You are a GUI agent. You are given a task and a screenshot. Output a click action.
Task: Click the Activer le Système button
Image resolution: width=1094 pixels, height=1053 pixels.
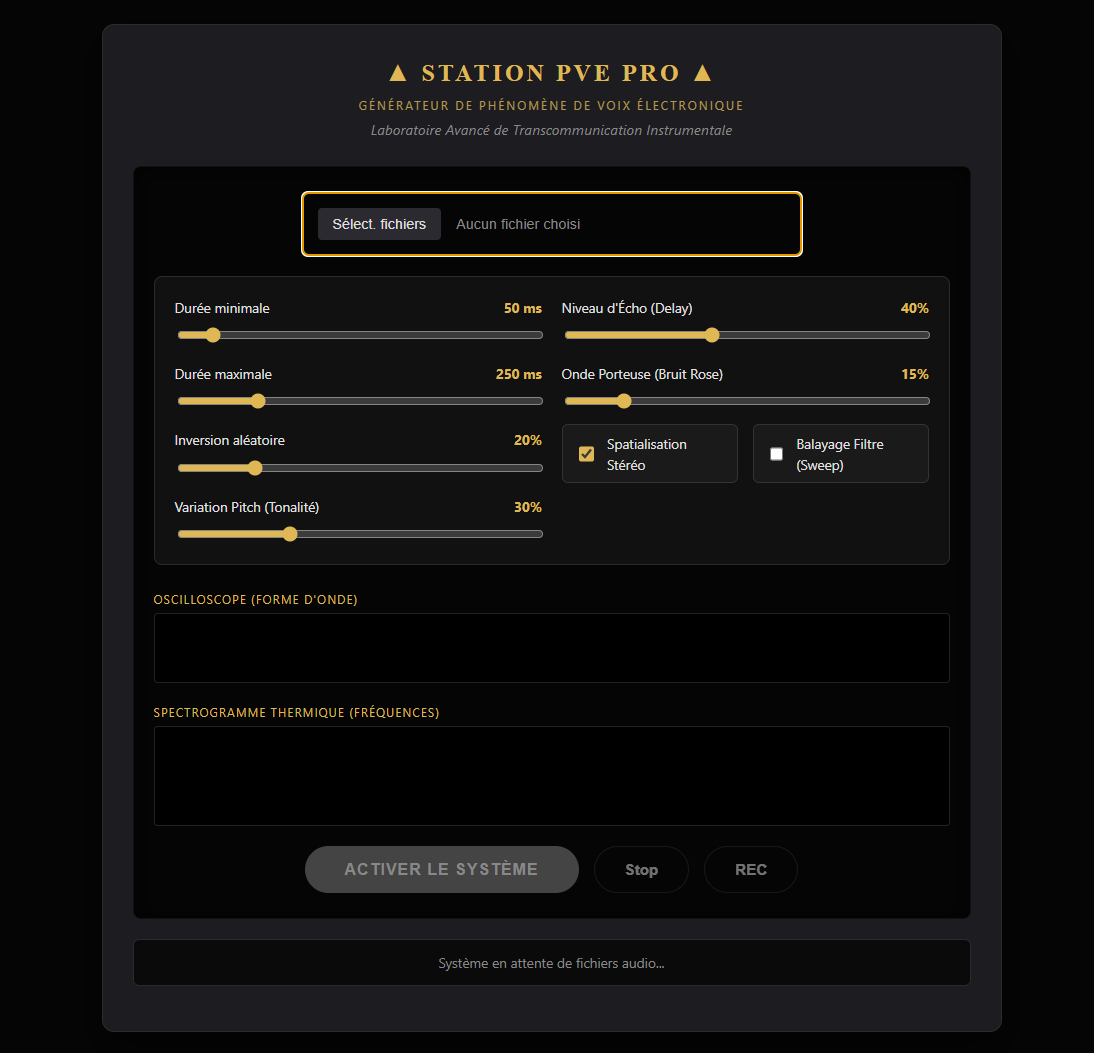pyautogui.click(x=442, y=869)
